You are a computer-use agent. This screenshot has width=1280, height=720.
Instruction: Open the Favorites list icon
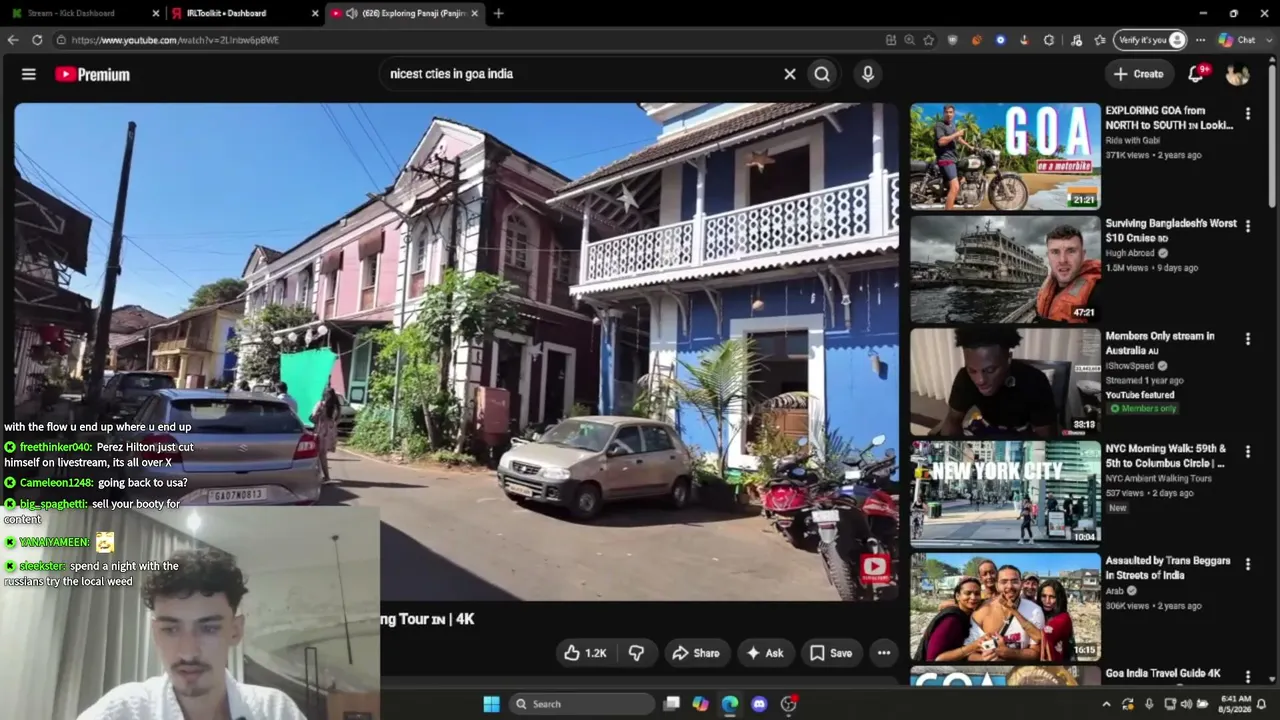pyautogui.click(x=1100, y=40)
